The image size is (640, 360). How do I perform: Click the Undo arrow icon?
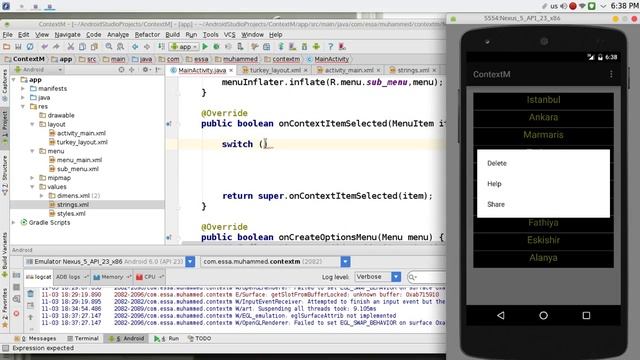point(44,47)
